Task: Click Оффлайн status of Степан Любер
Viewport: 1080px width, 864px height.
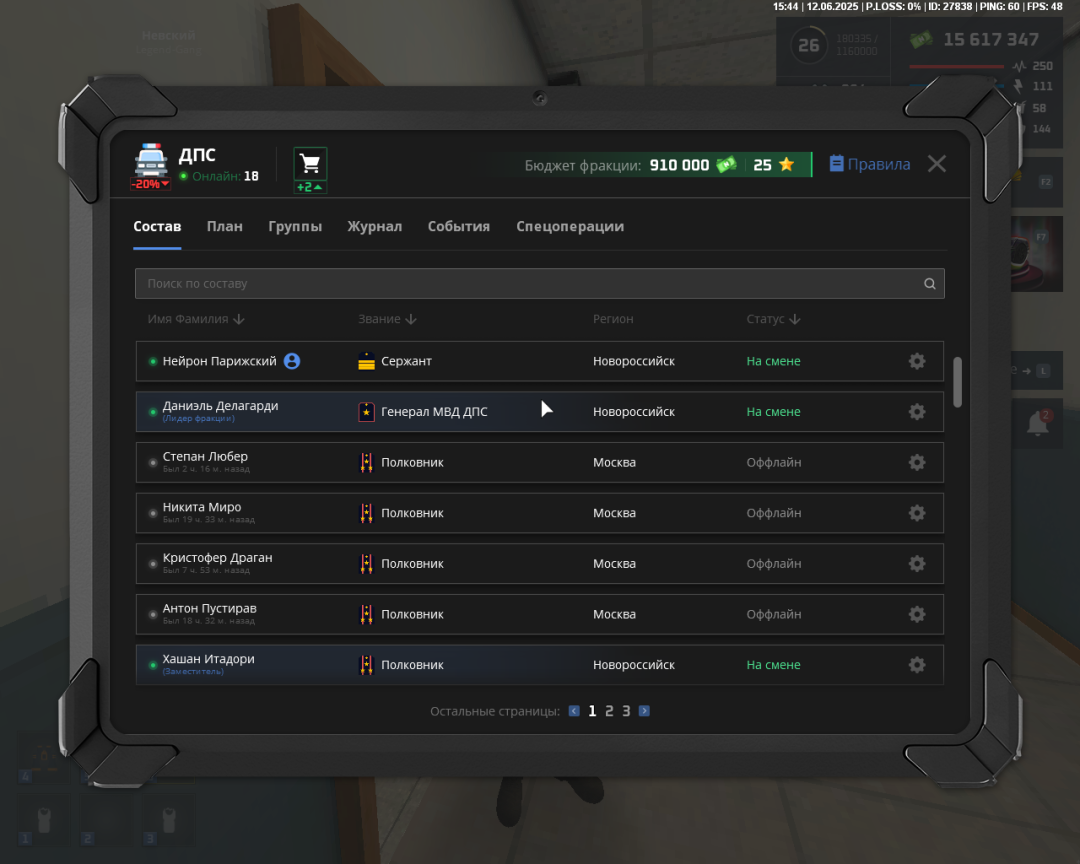Action: click(773, 462)
